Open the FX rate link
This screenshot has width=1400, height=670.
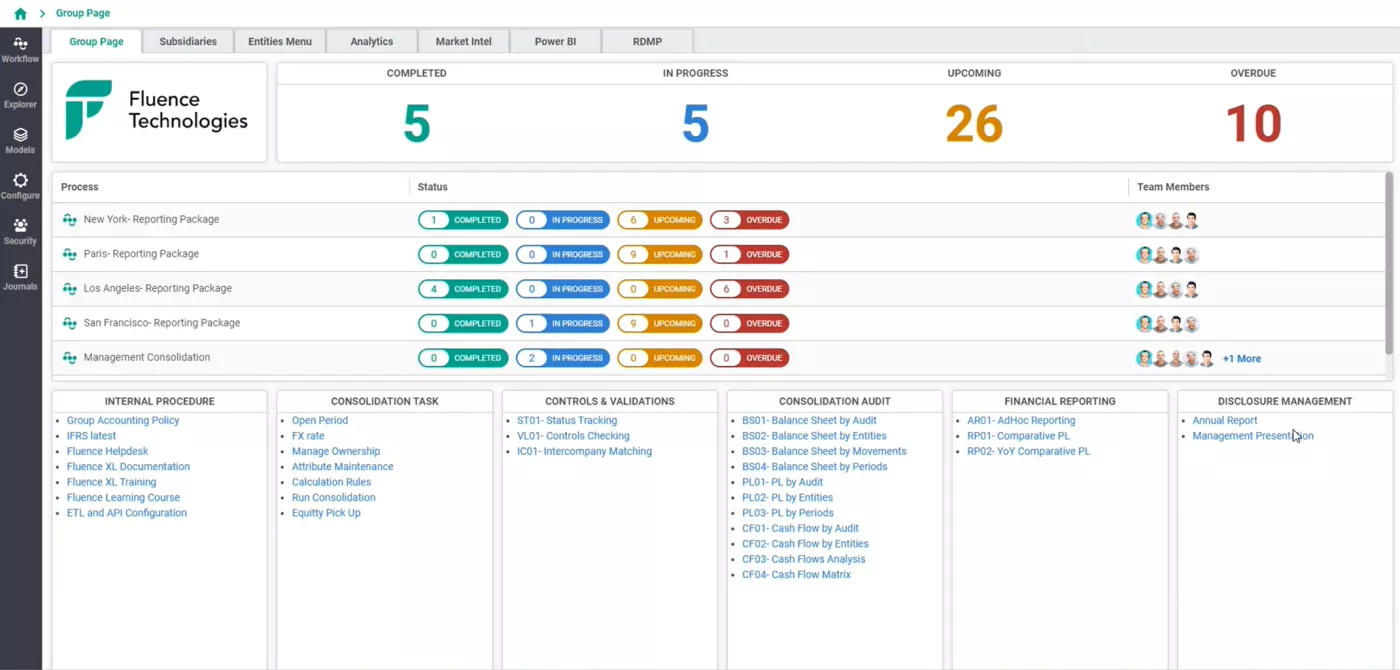click(x=308, y=436)
